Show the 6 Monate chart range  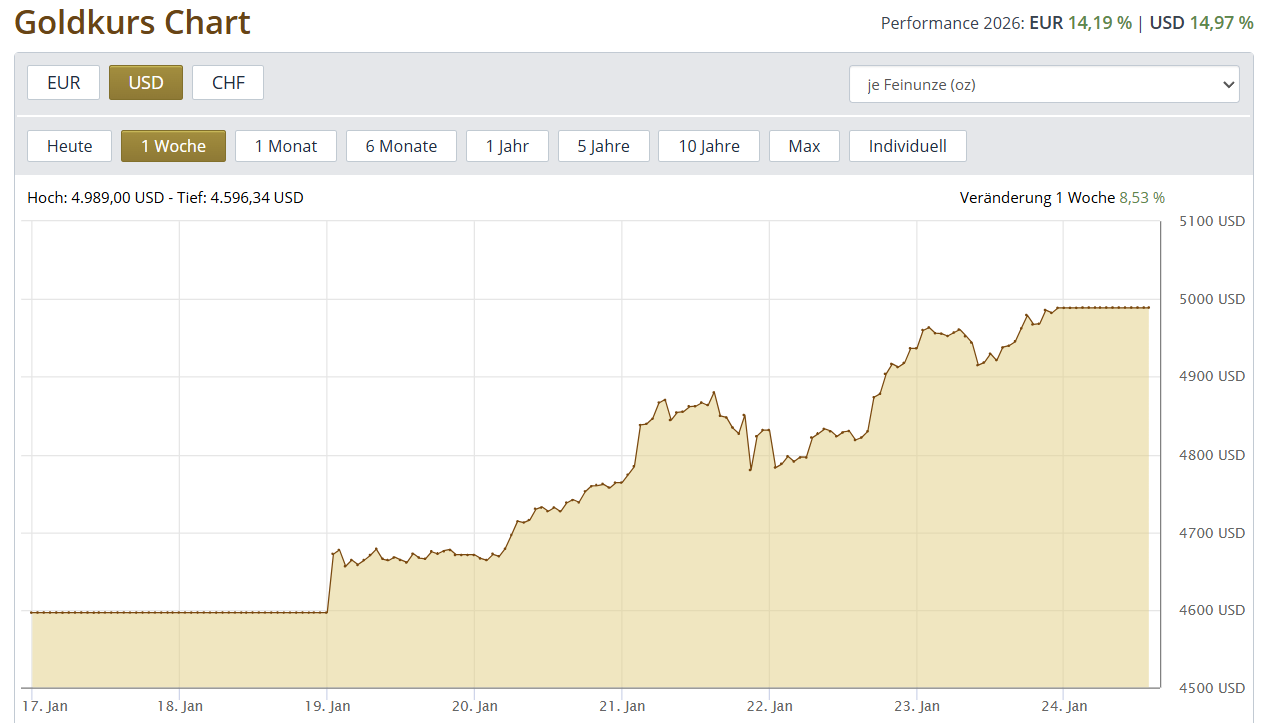tap(401, 146)
